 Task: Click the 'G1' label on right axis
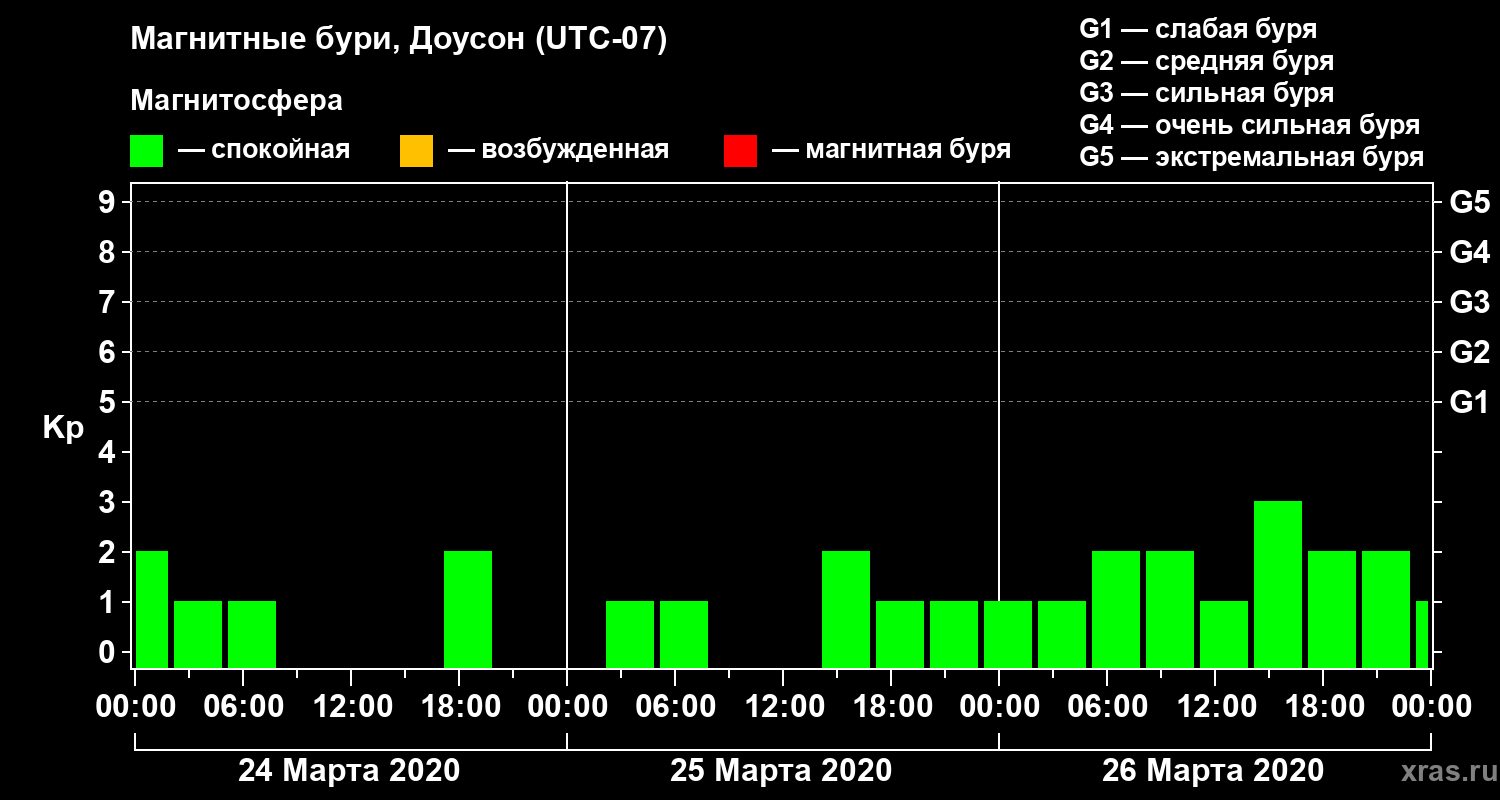point(1469,402)
